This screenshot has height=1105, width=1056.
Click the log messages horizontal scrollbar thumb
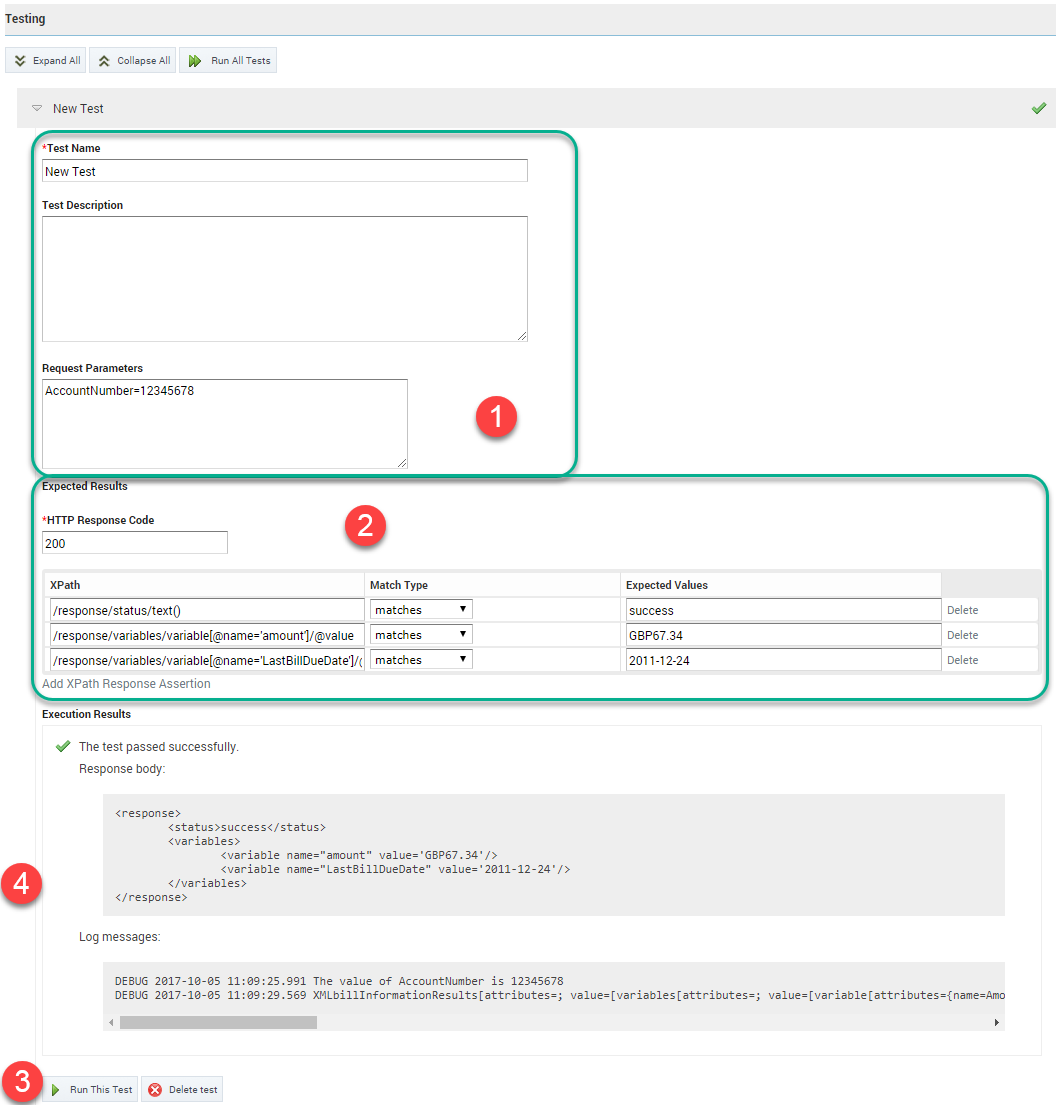tap(219, 1023)
